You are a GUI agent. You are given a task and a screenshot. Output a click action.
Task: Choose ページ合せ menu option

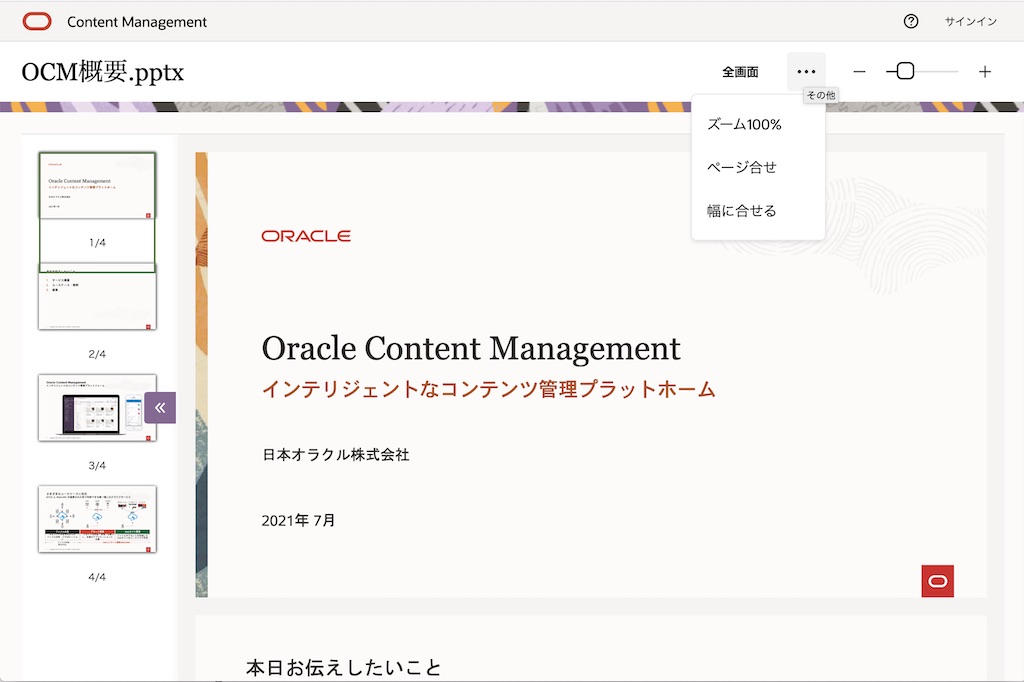click(x=742, y=167)
